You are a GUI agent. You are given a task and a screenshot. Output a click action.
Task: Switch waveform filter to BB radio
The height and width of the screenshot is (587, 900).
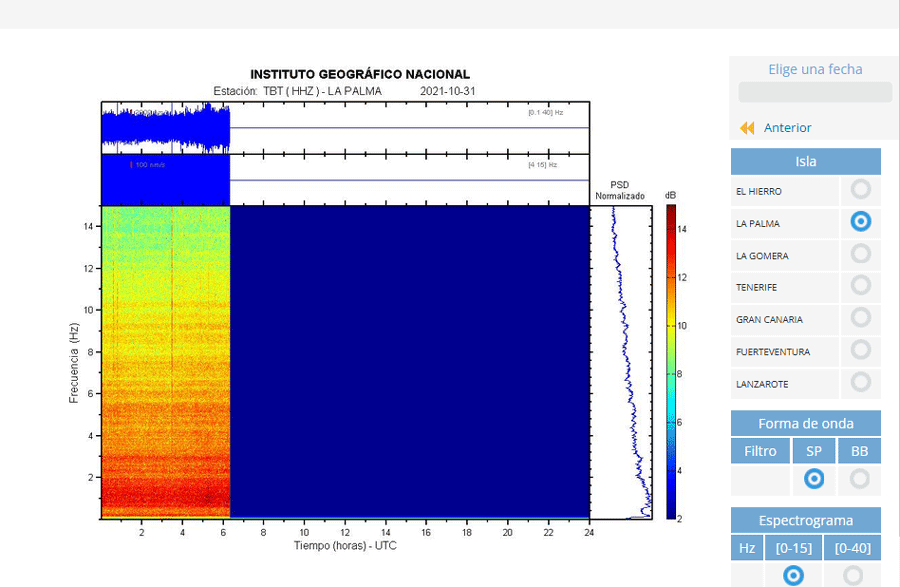859,479
